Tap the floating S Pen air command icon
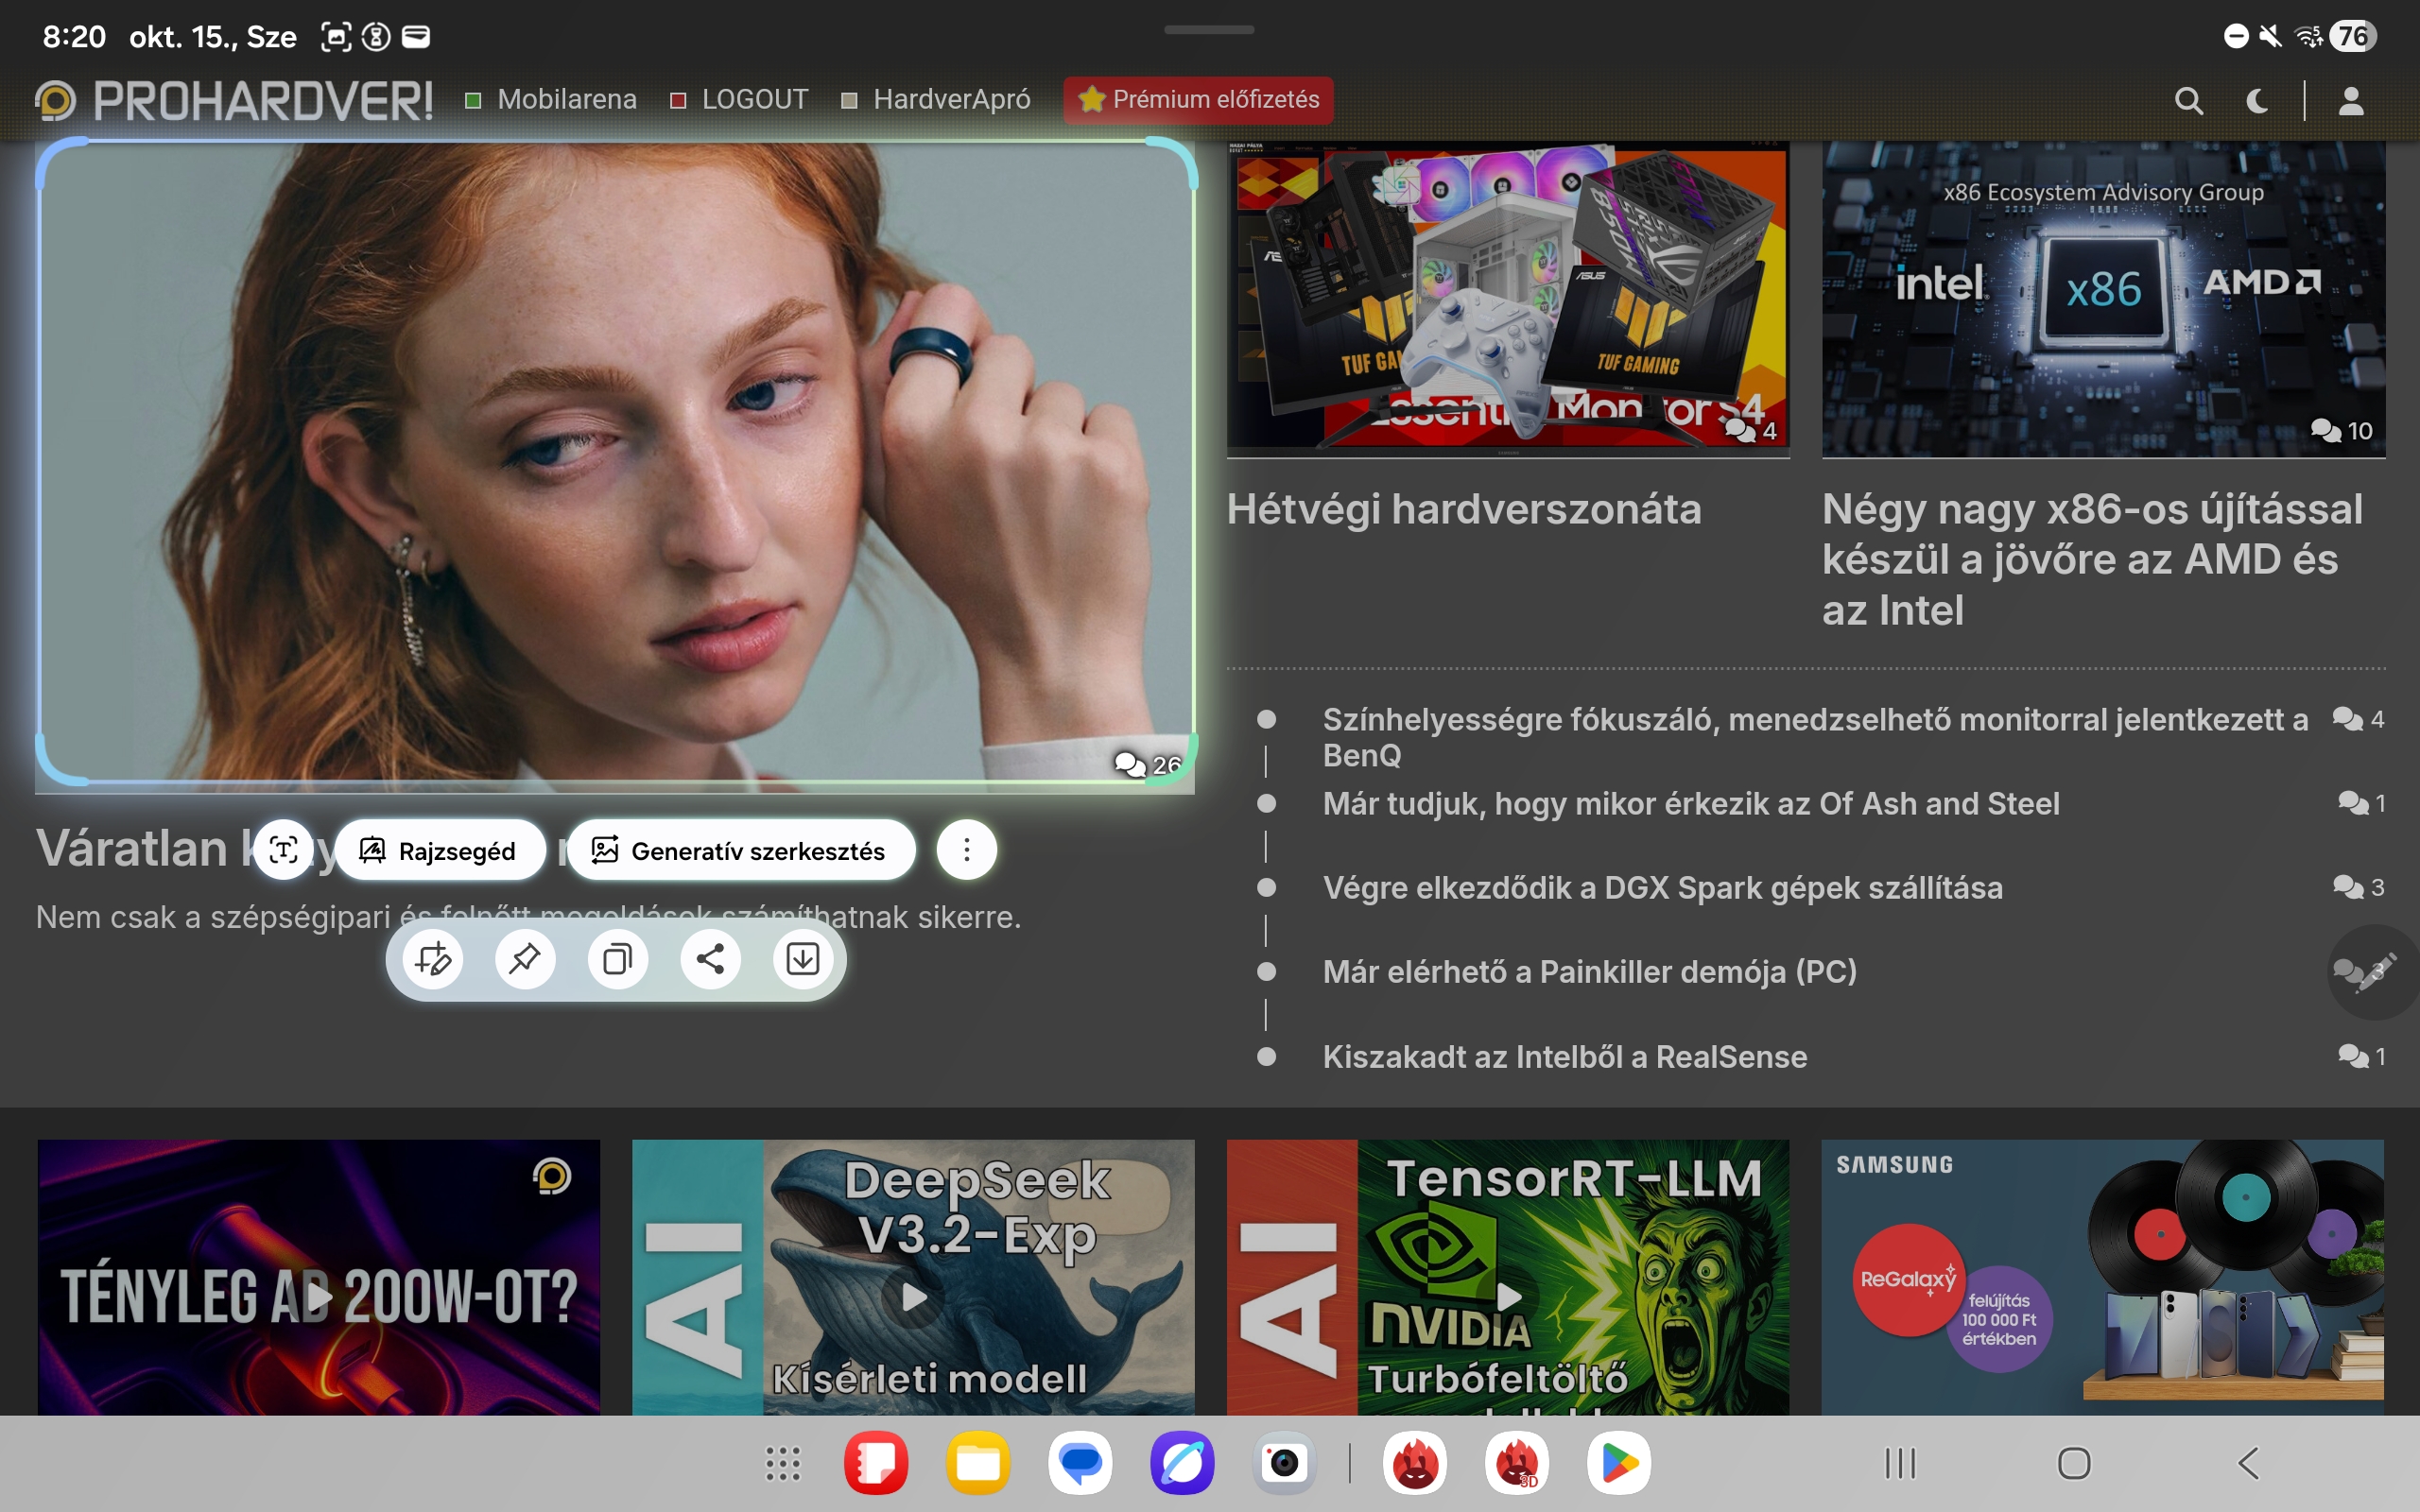The height and width of the screenshot is (1512, 2420). [x=2372, y=972]
